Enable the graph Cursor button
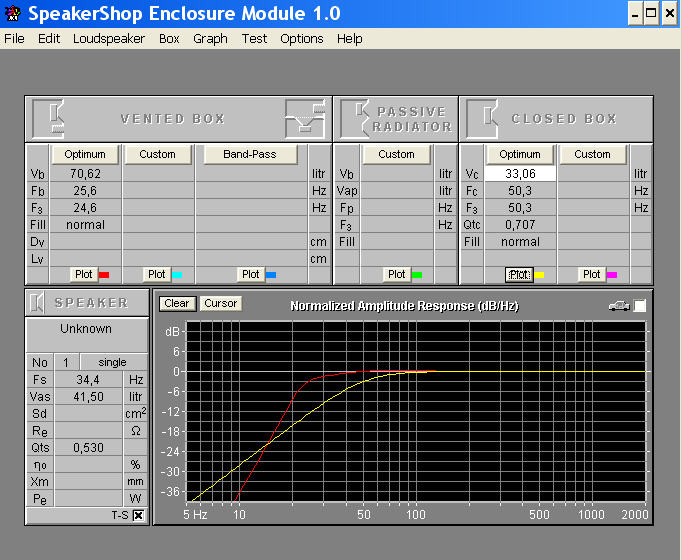Viewport: 682px width, 560px height. (x=221, y=303)
